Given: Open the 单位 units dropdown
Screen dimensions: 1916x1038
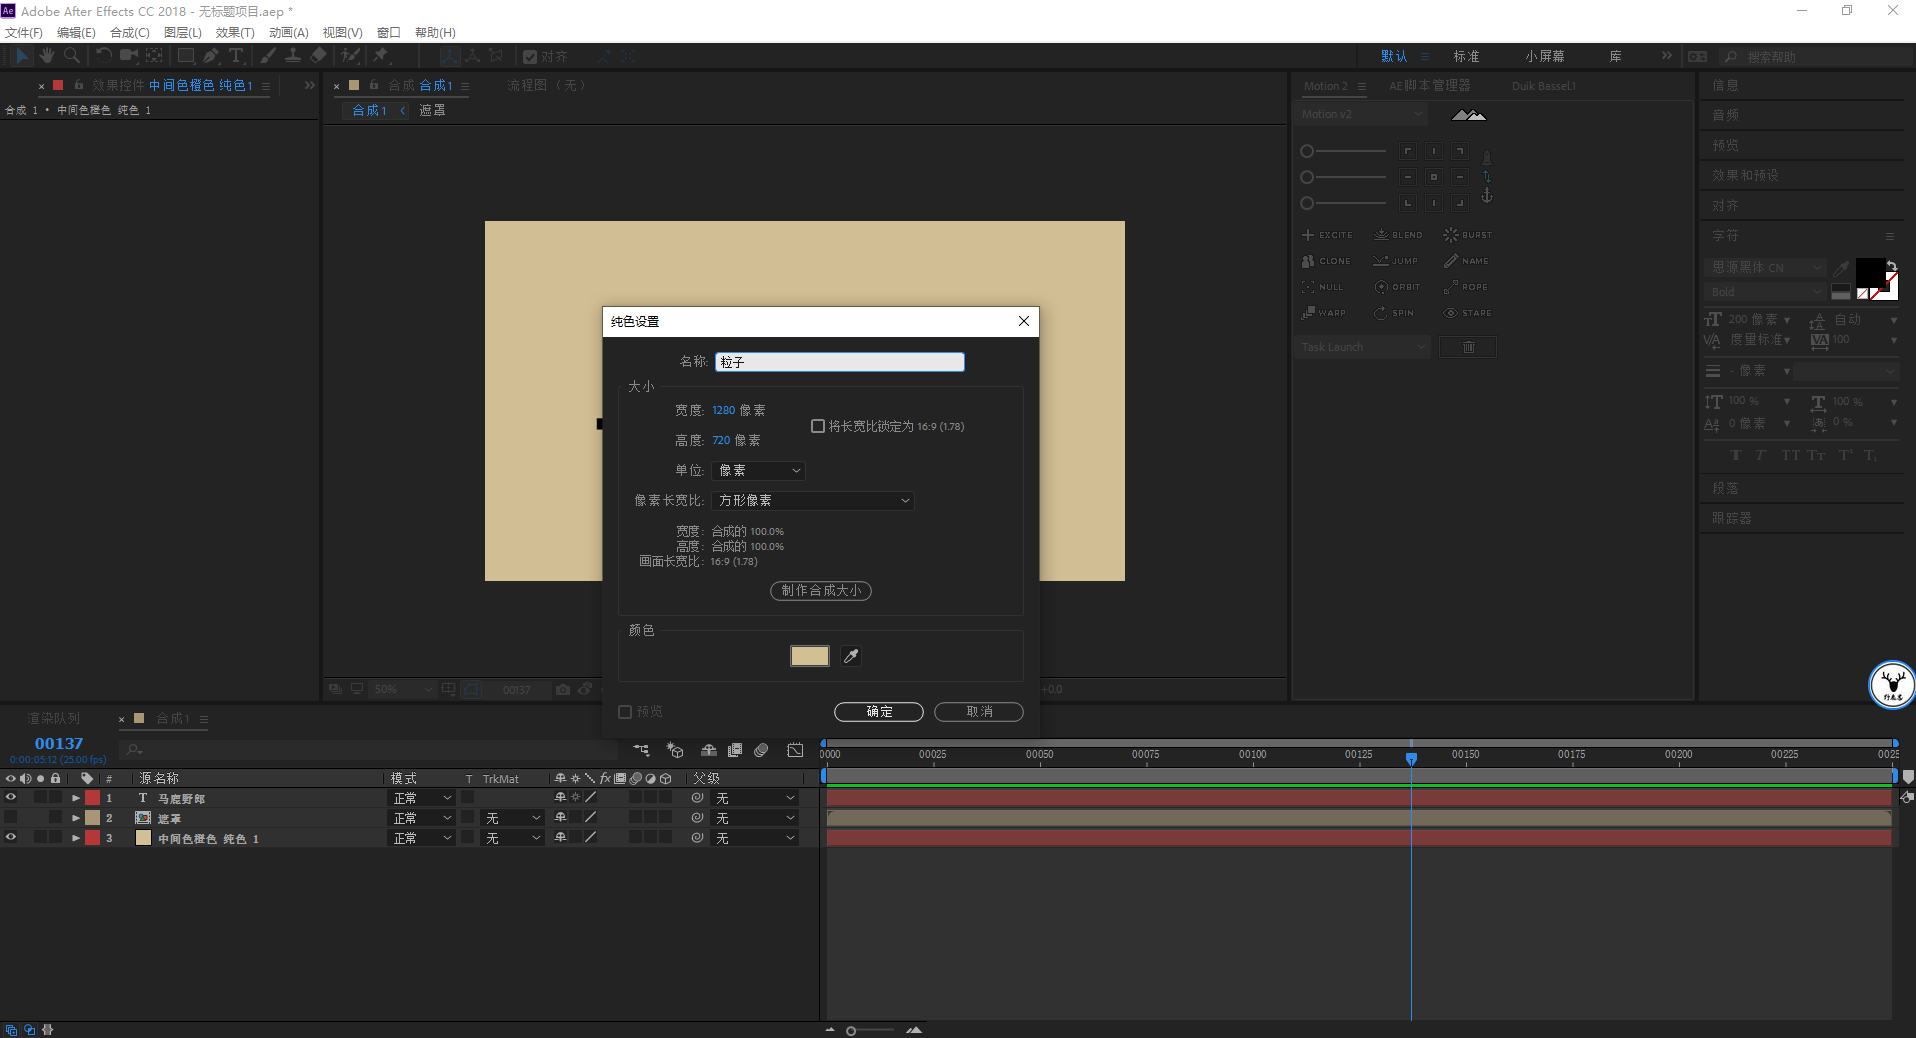Looking at the screenshot, I should pos(759,471).
